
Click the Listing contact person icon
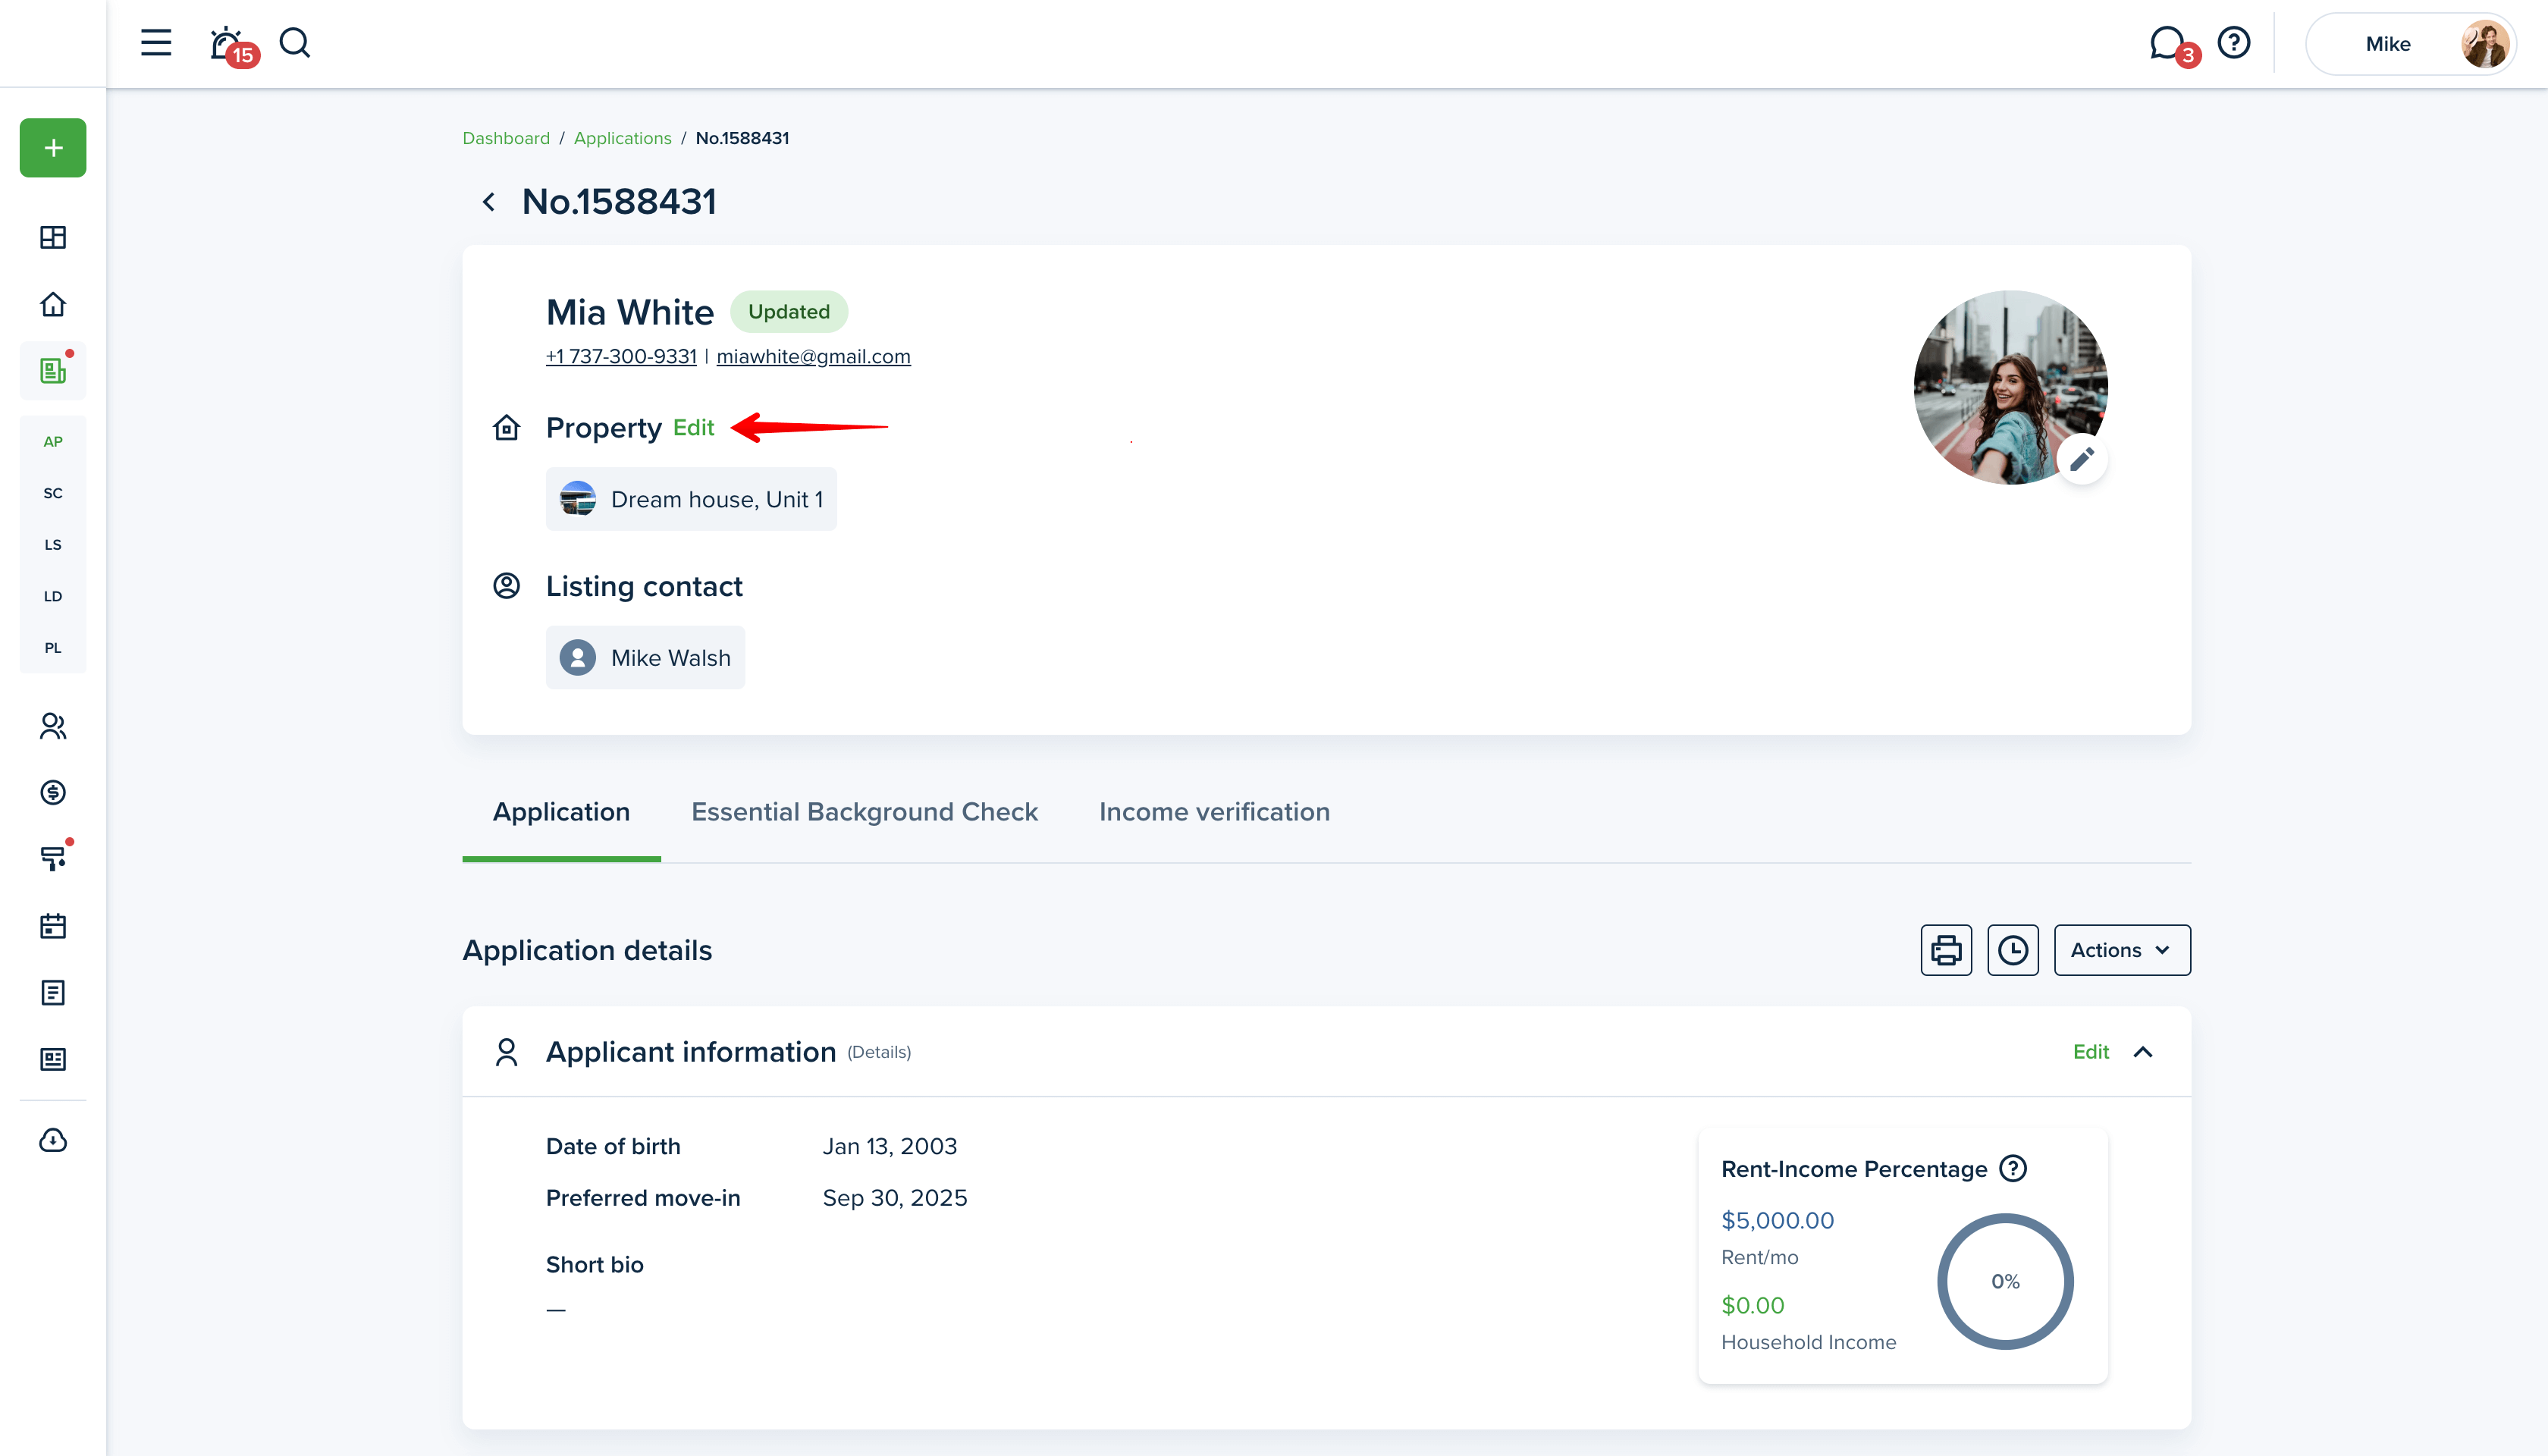pos(507,586)
